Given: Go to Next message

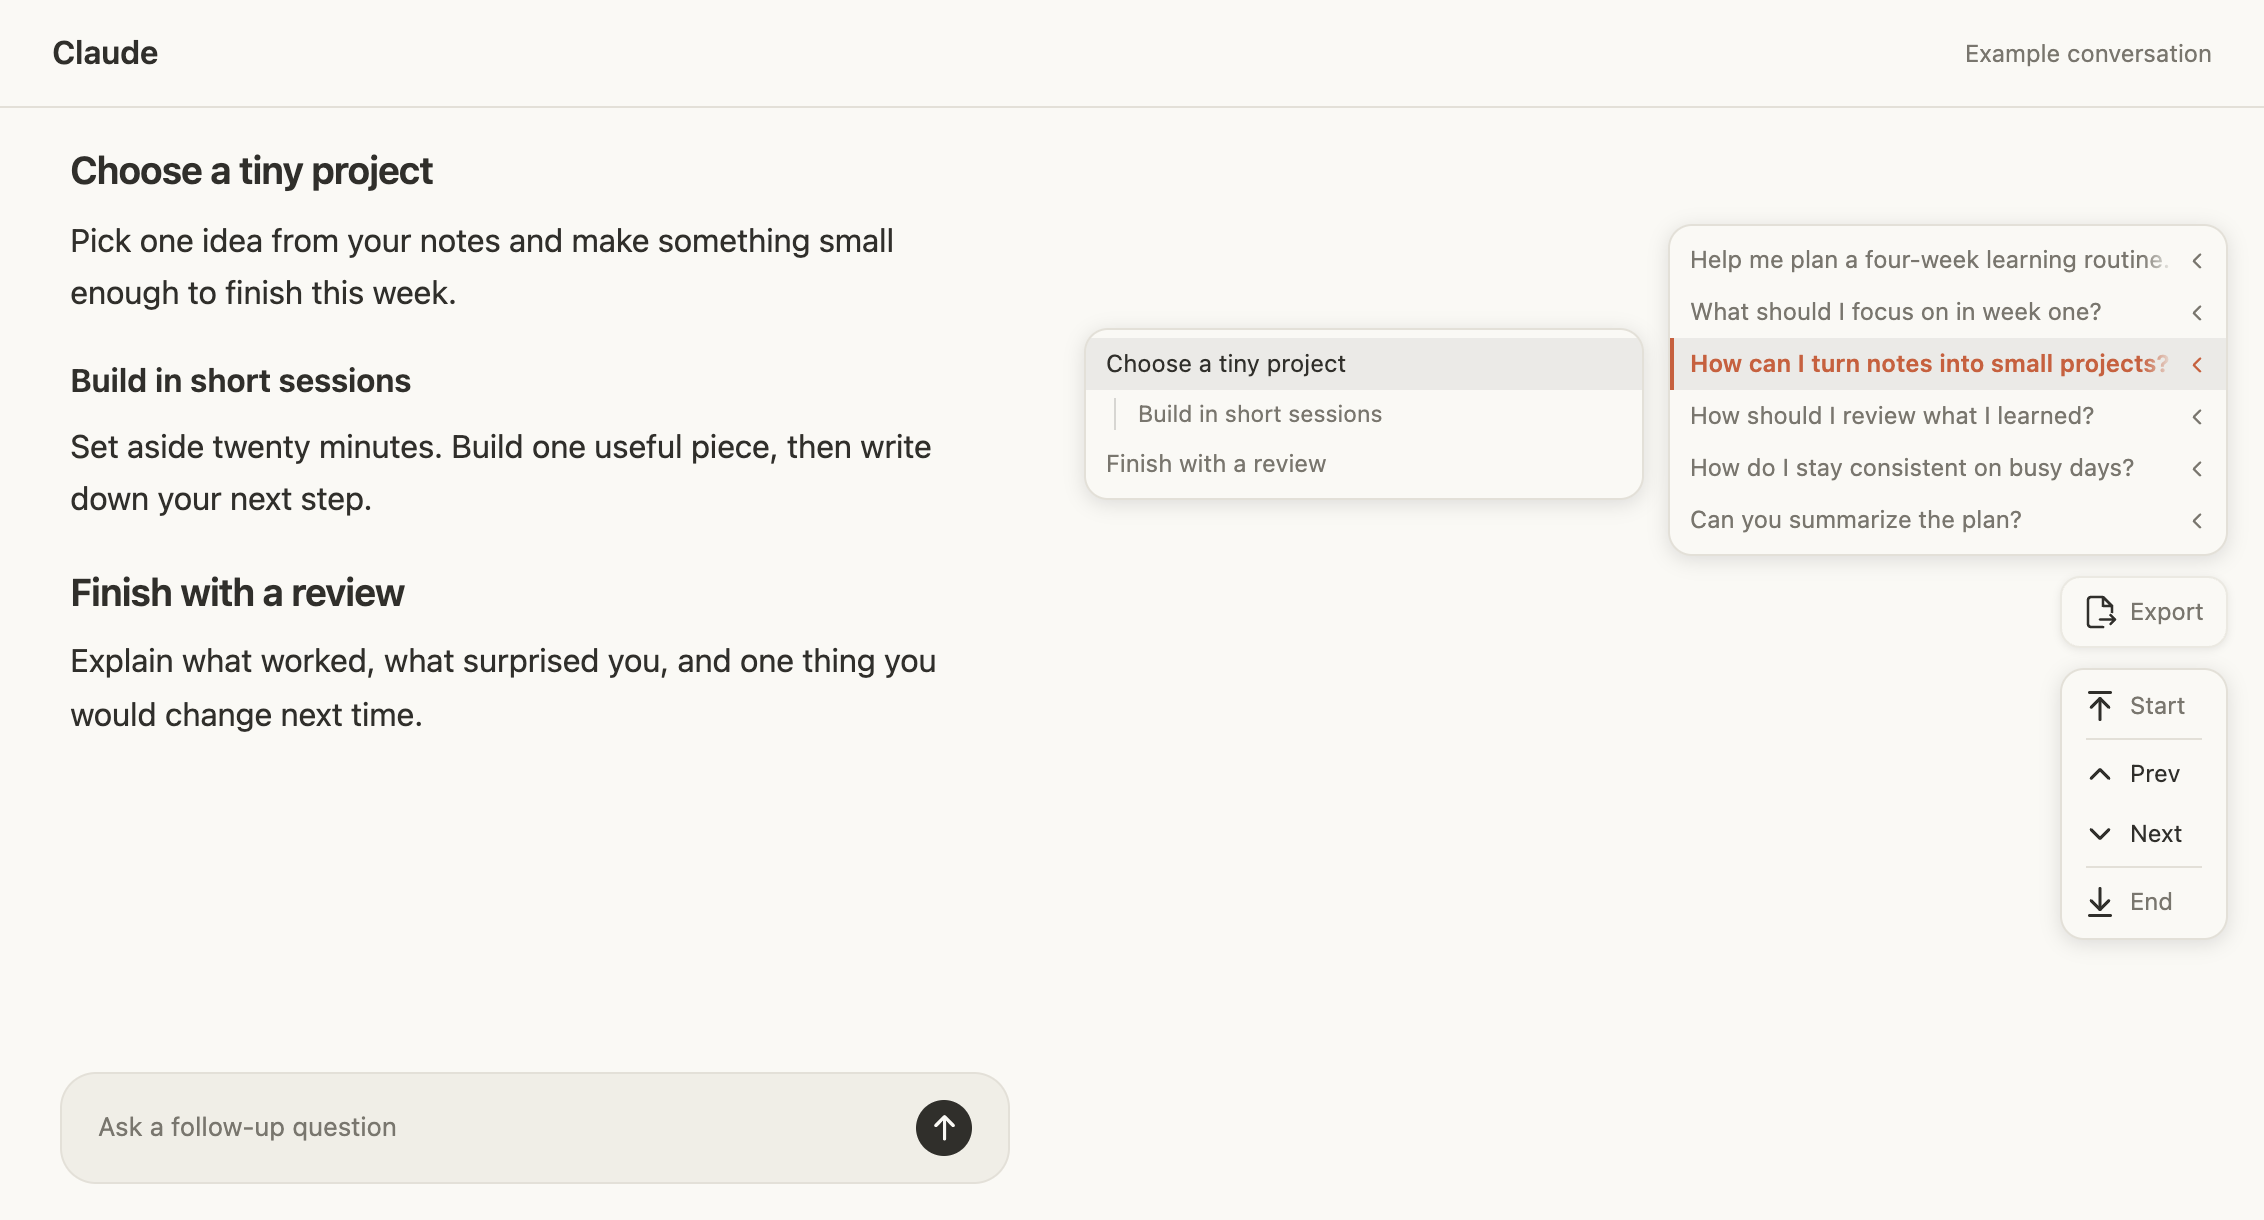Looking at the screenshot, I should (2143, 834).
